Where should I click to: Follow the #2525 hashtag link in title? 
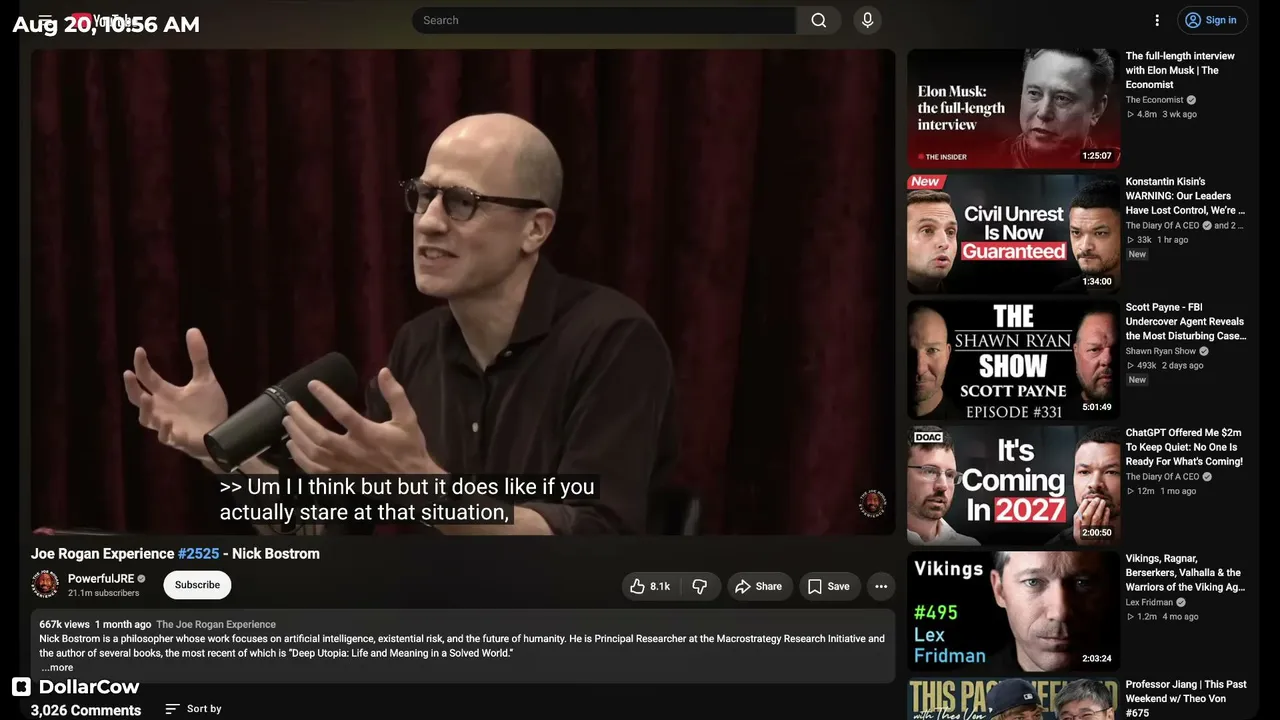(x=198, y=554)
